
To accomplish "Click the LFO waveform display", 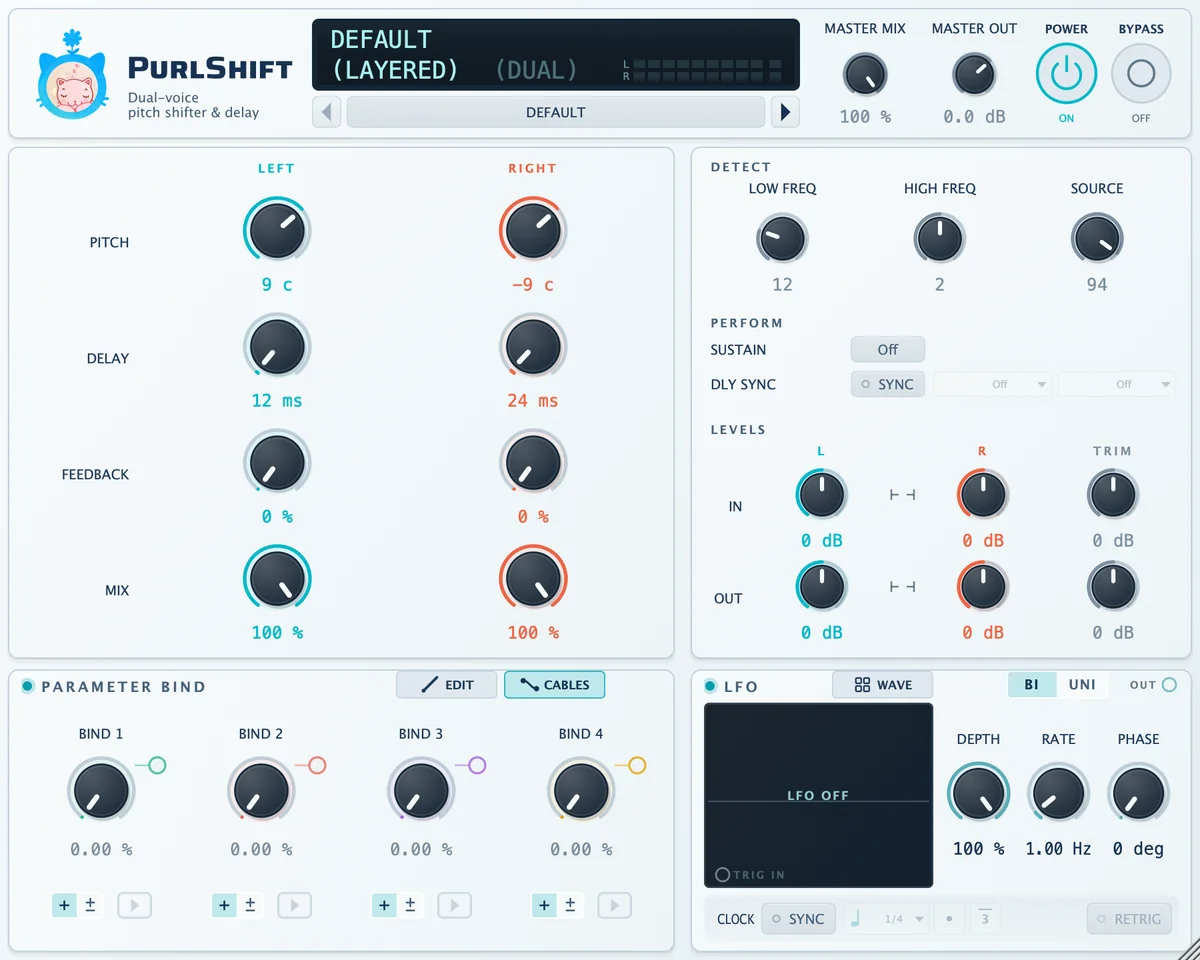I will (818, 795).
